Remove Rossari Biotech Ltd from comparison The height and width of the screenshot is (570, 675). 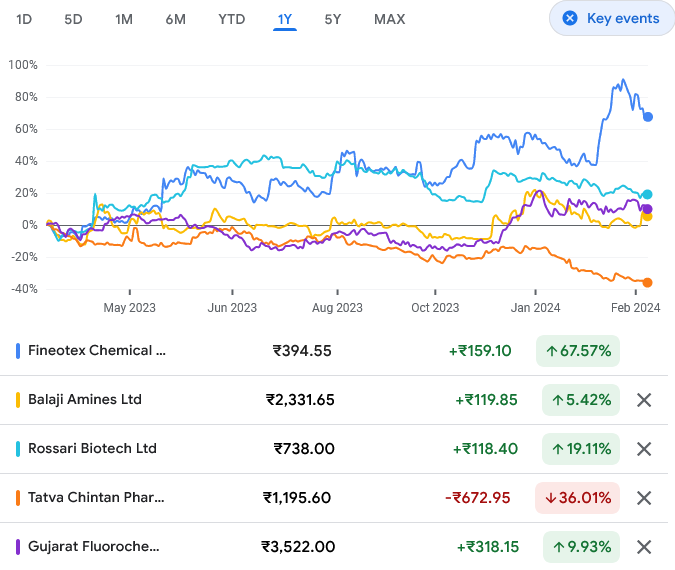(644, 449)
